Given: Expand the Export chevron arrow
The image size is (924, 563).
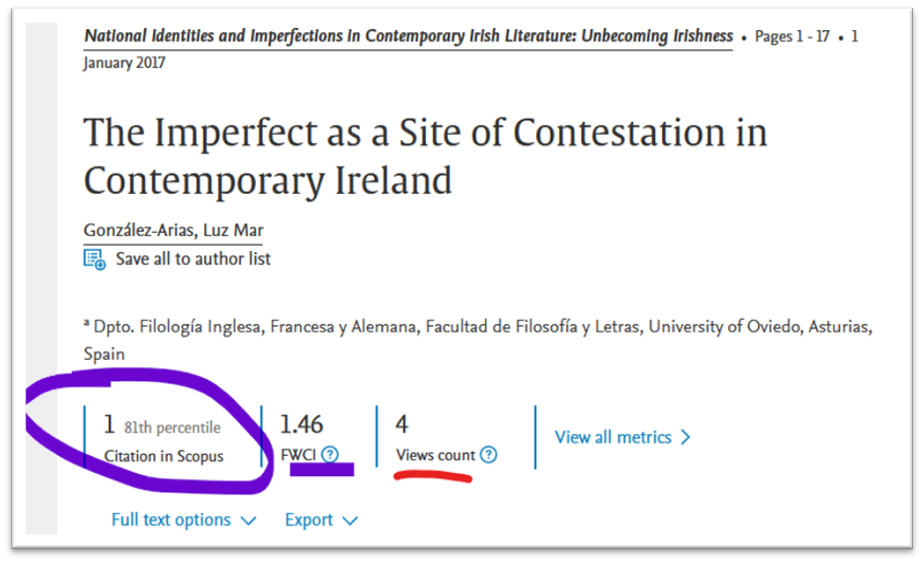Looking at the screenshot, I should tap(350, 520).
